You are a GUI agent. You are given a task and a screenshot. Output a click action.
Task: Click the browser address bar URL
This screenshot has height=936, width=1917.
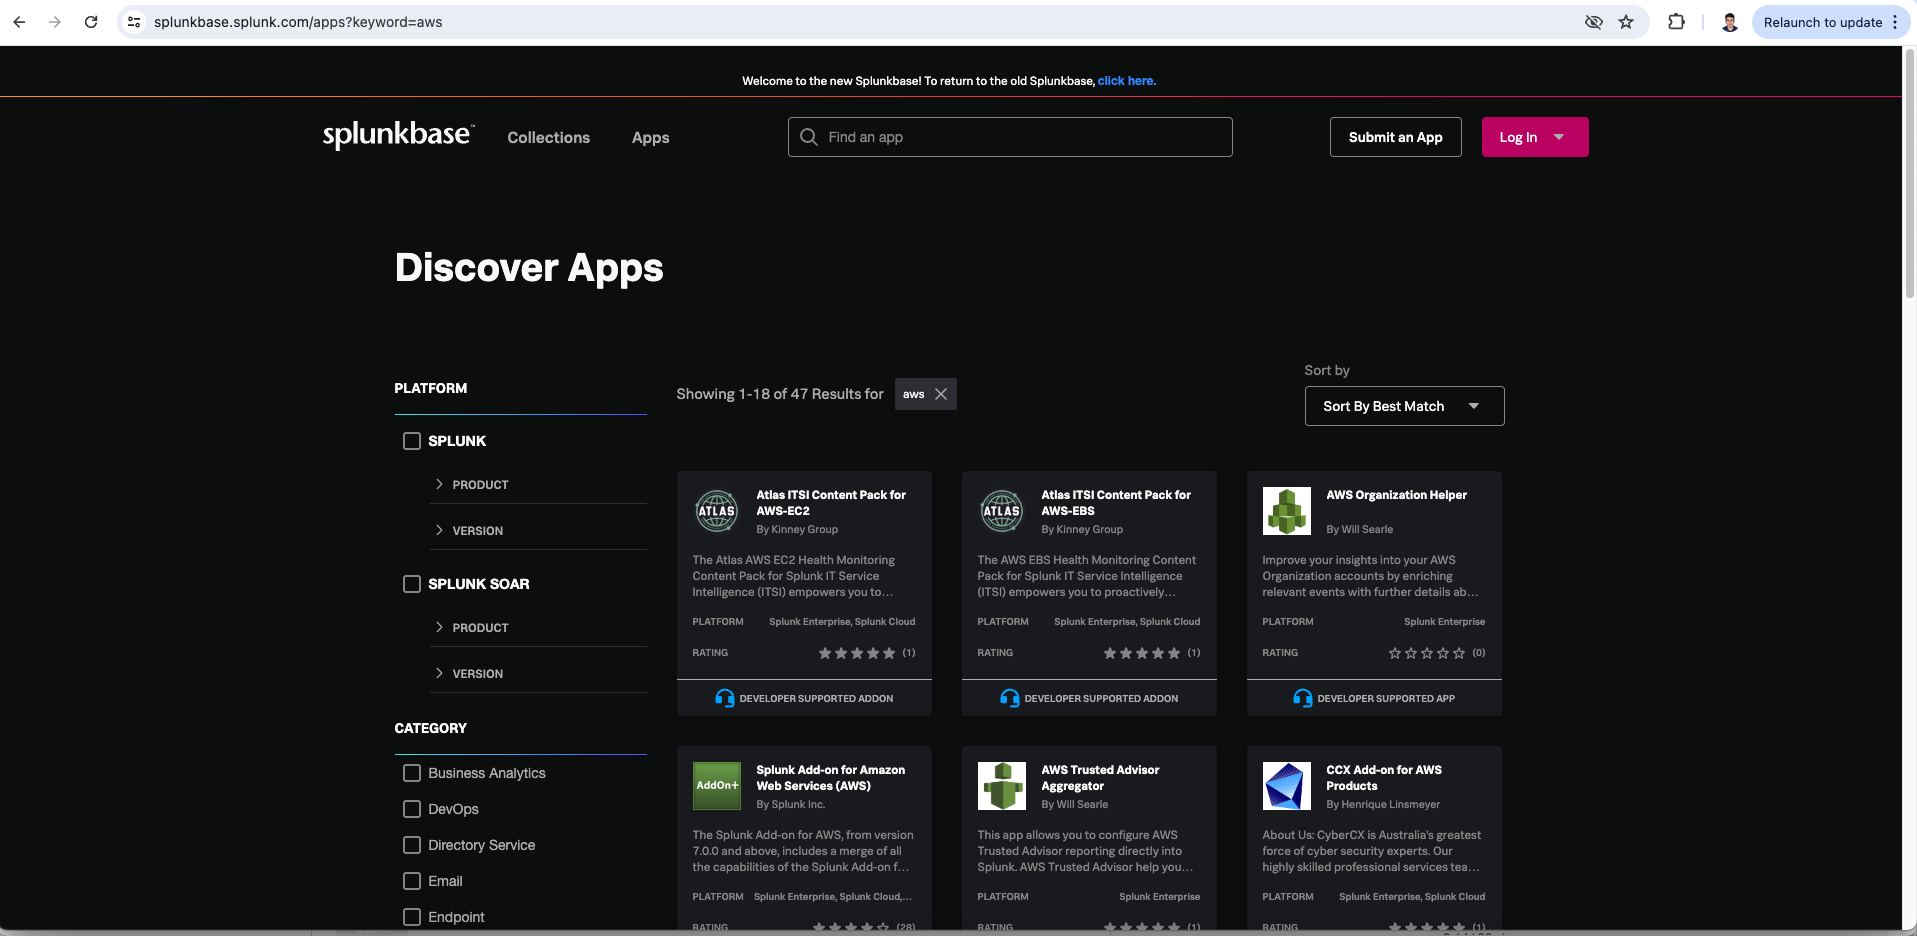(298, 22)
